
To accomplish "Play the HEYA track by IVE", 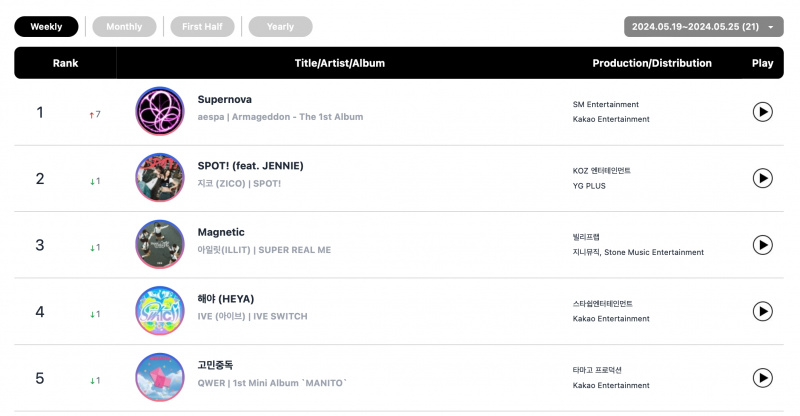I will pyautogui.click(x=762, y=311).
